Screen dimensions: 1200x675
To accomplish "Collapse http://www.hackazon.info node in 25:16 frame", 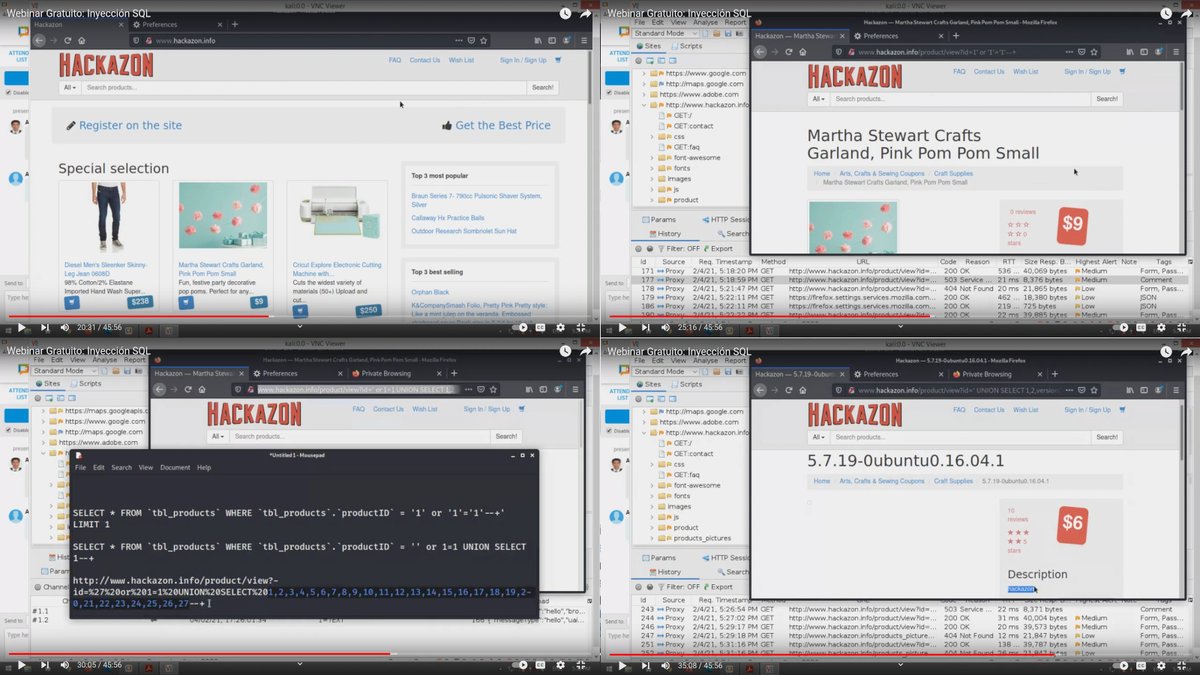I will [644, 105].
